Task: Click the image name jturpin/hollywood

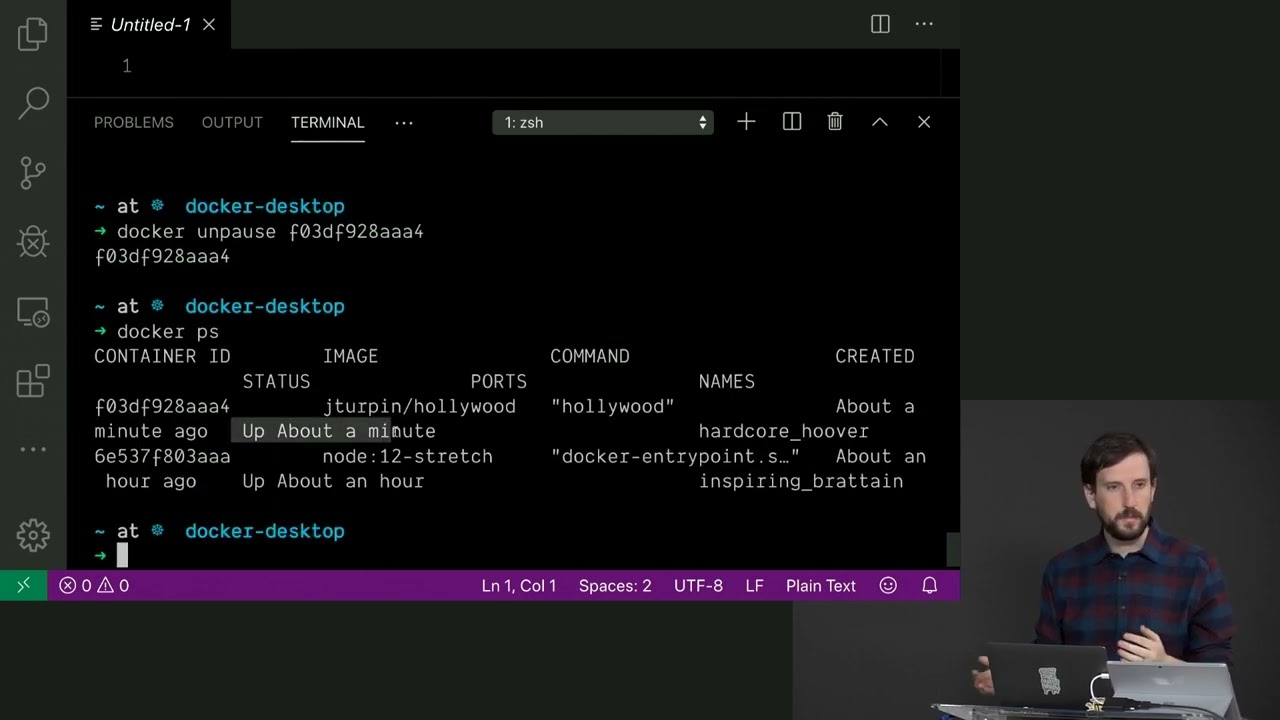Action: point(419,406)
